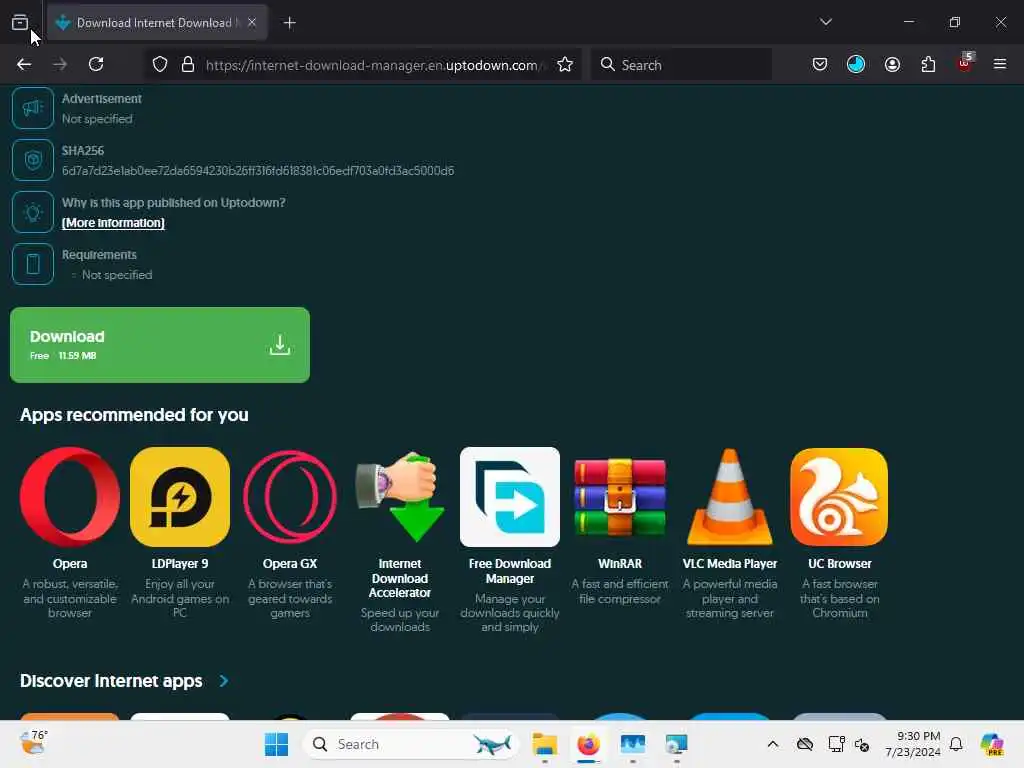Switch to Firefox in taskbar

pos(588,744)
